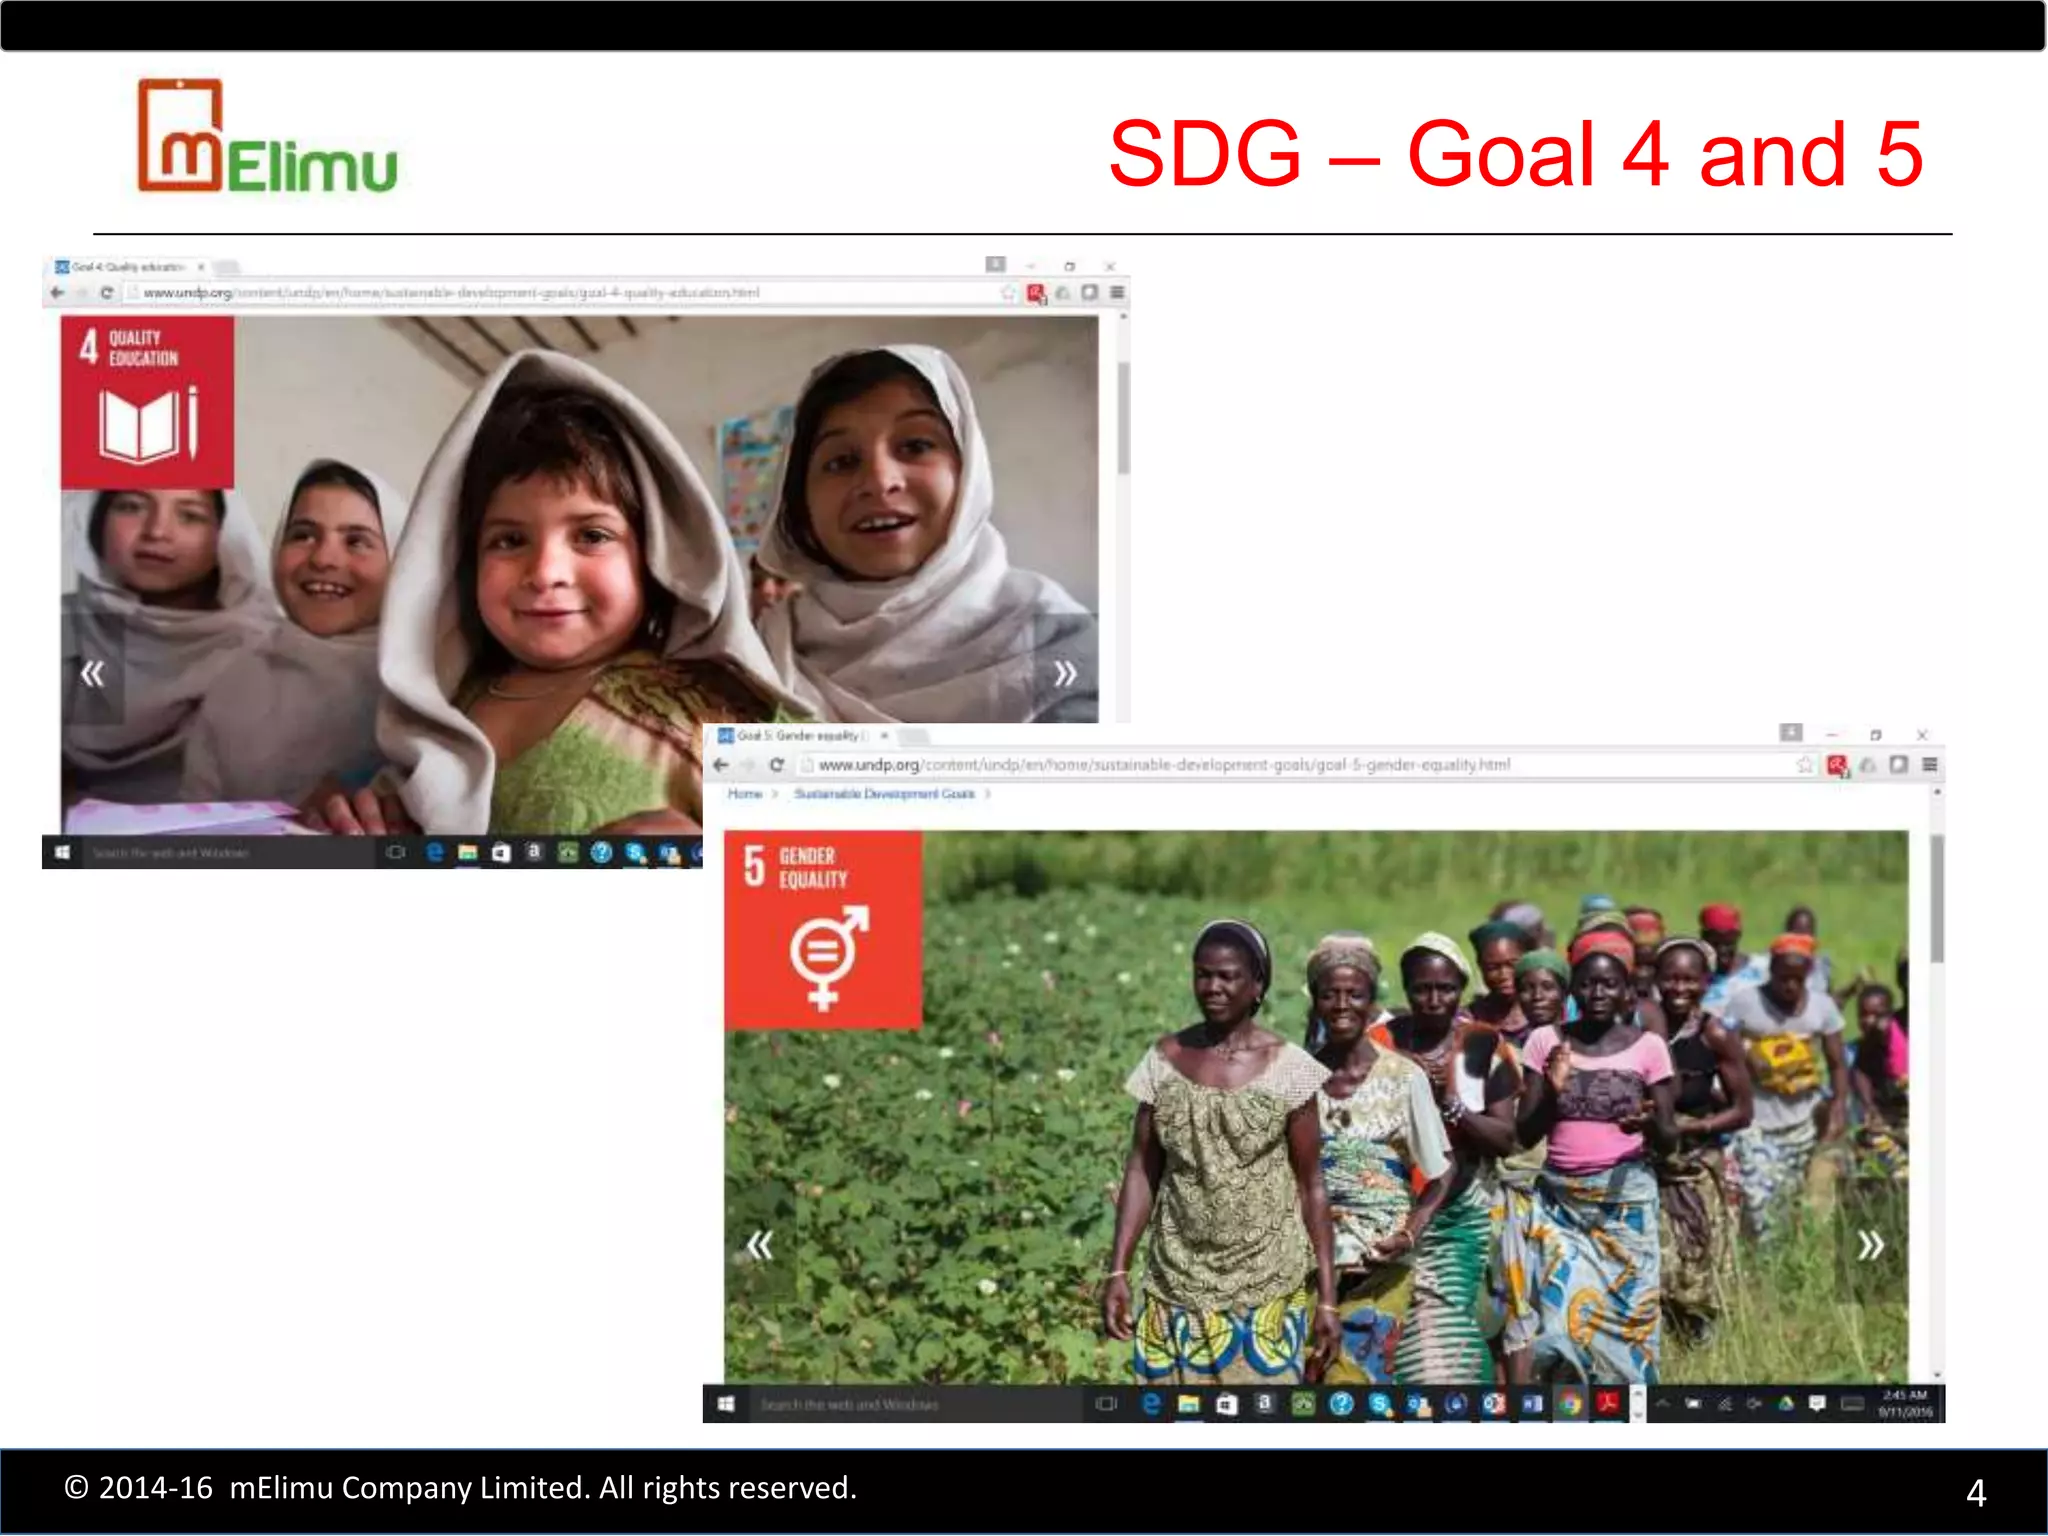This screenshot has height=1536, width=2048.
Task: Click red extension icon in Goal 4 window
Action: tap(1036, 293)
